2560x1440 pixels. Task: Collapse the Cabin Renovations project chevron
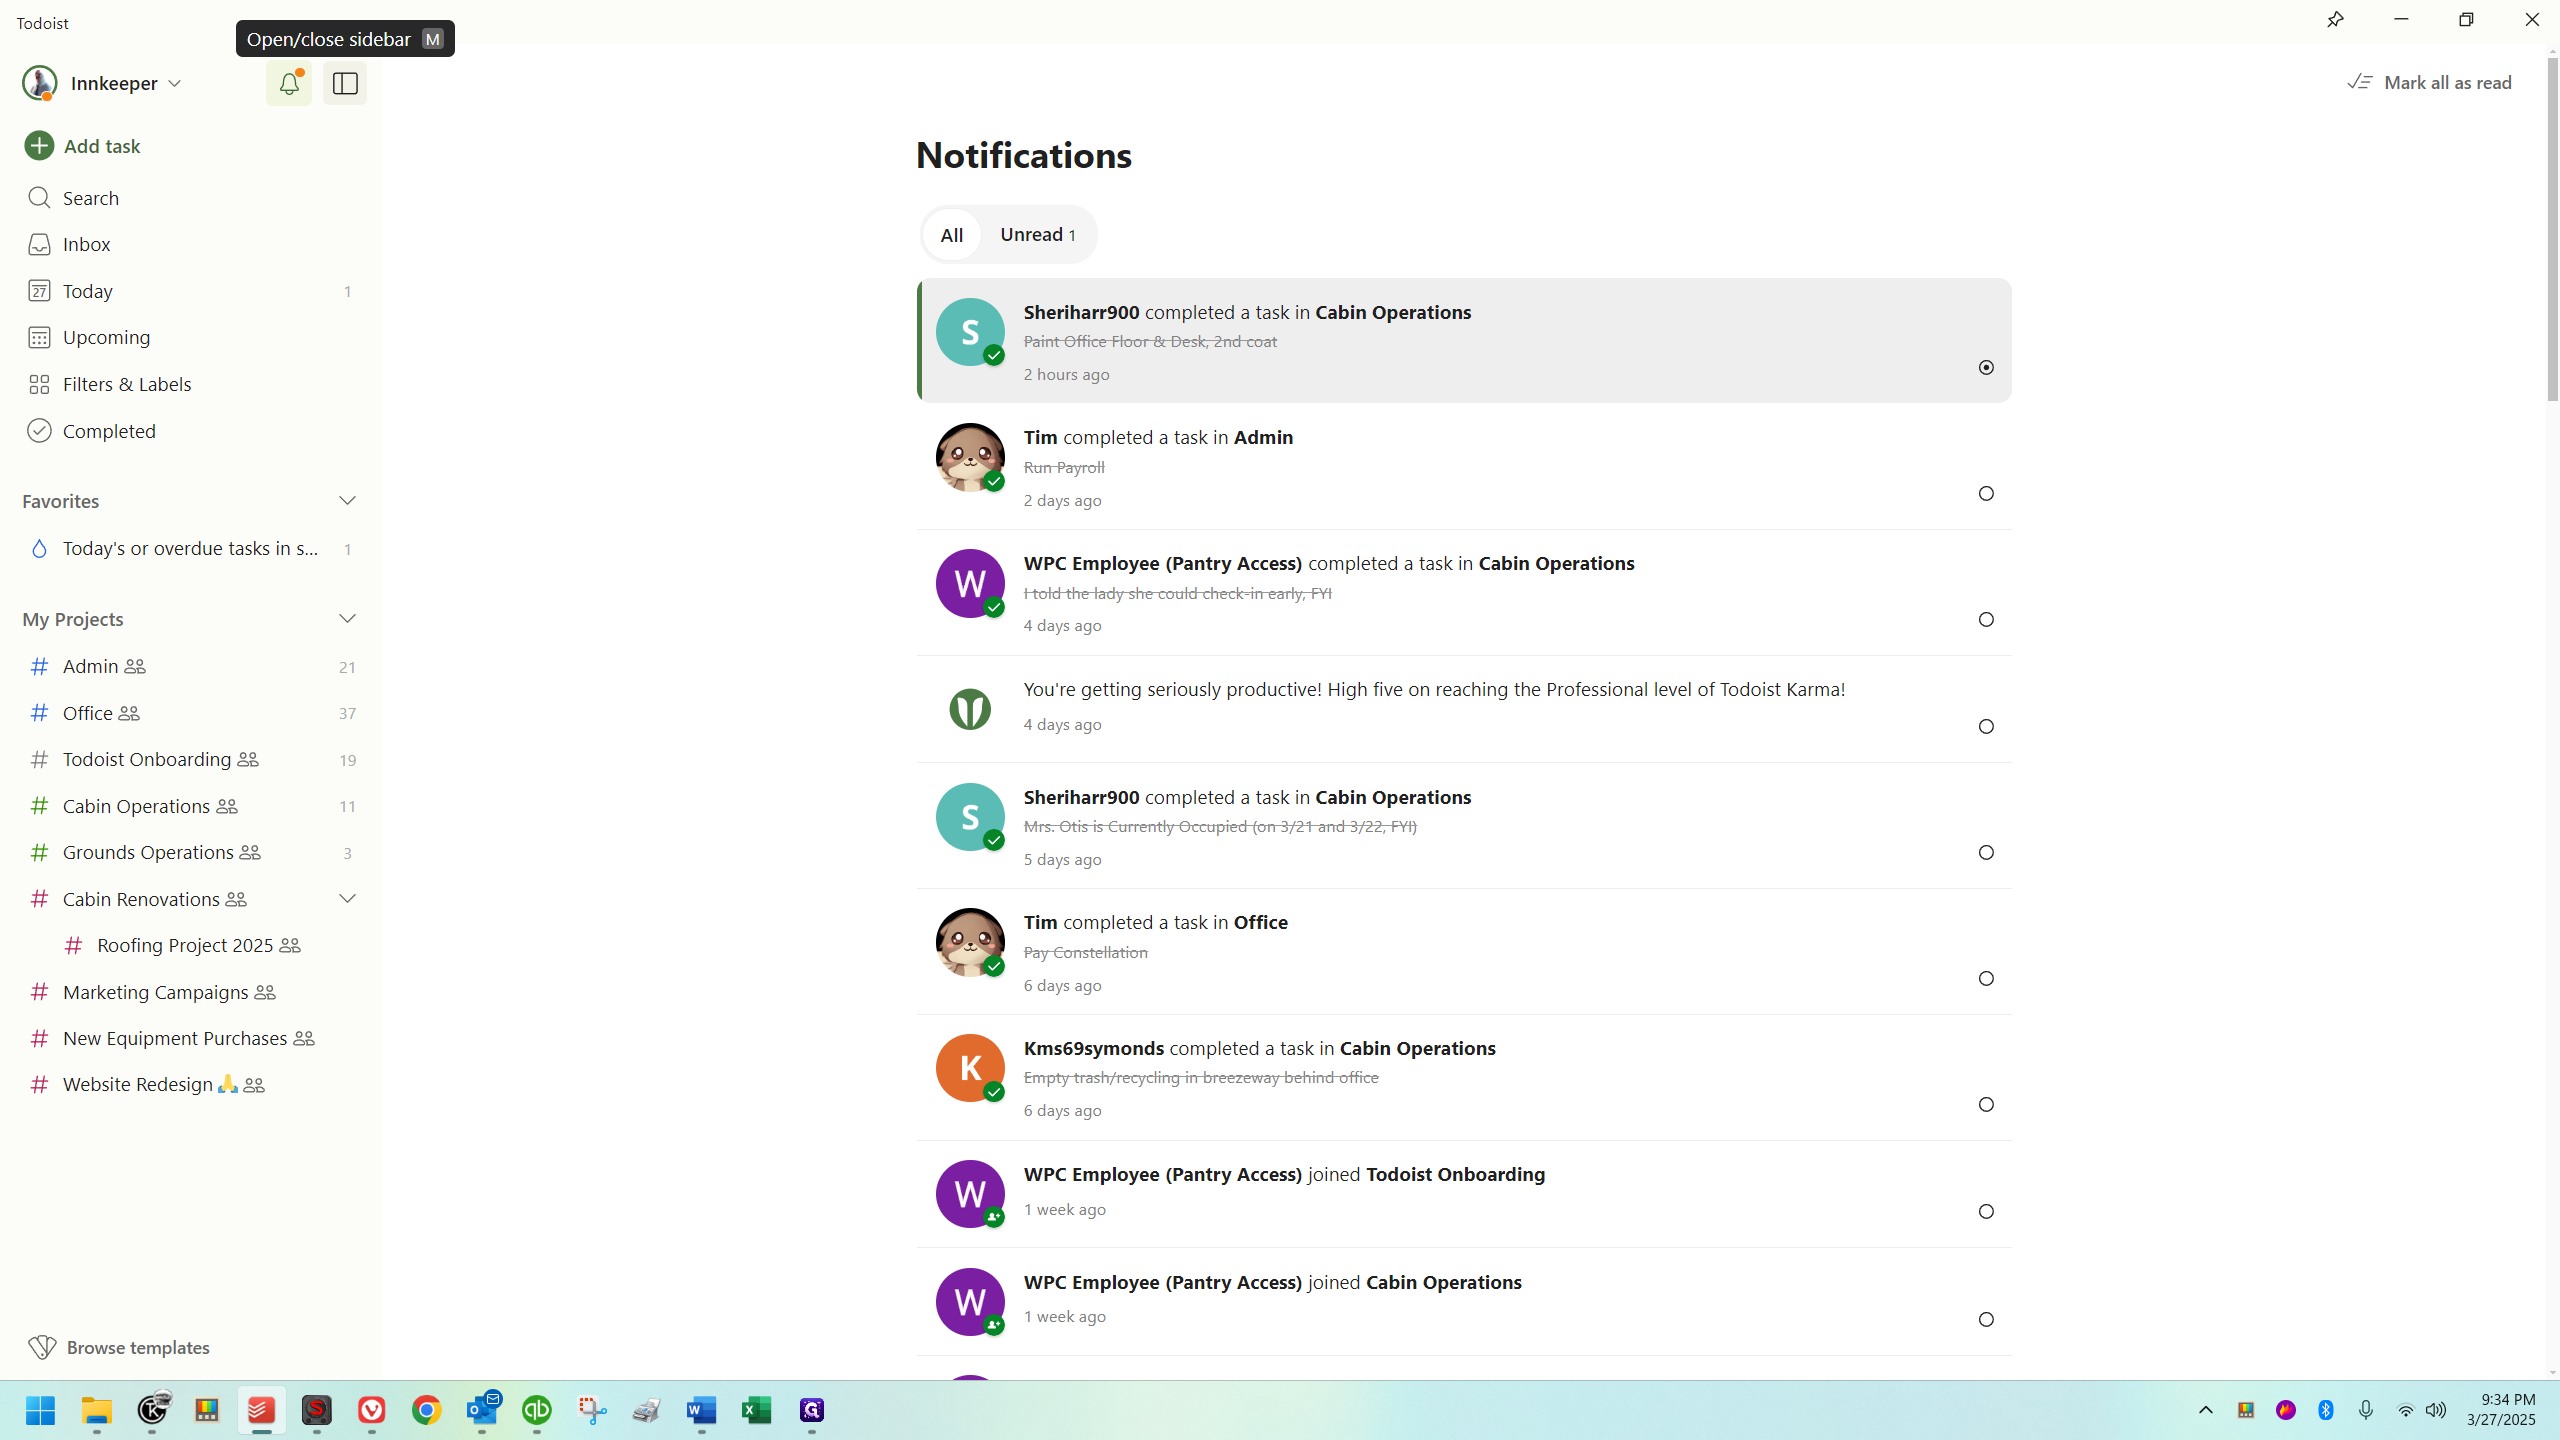(347, 899)
